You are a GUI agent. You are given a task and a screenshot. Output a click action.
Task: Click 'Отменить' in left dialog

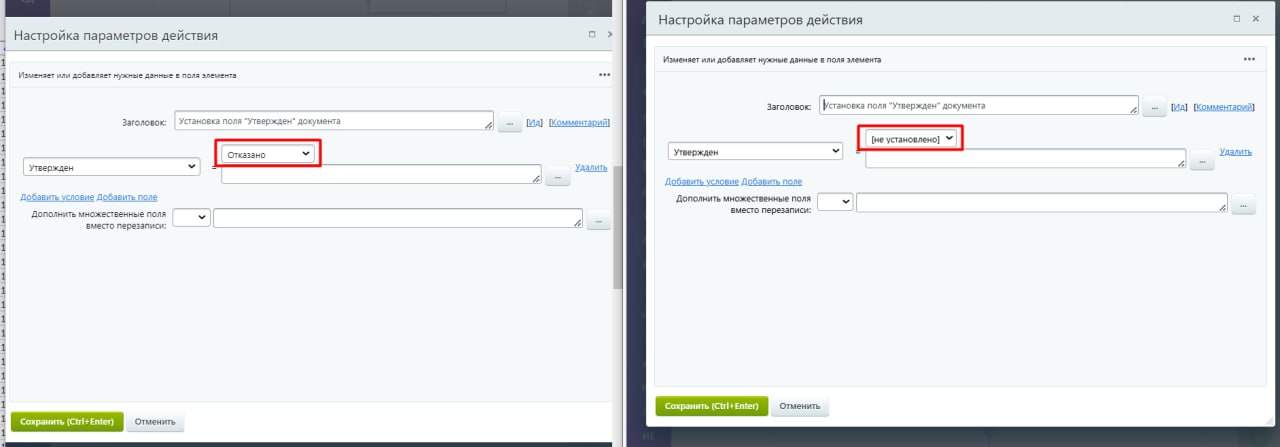(x=155, y=422)
